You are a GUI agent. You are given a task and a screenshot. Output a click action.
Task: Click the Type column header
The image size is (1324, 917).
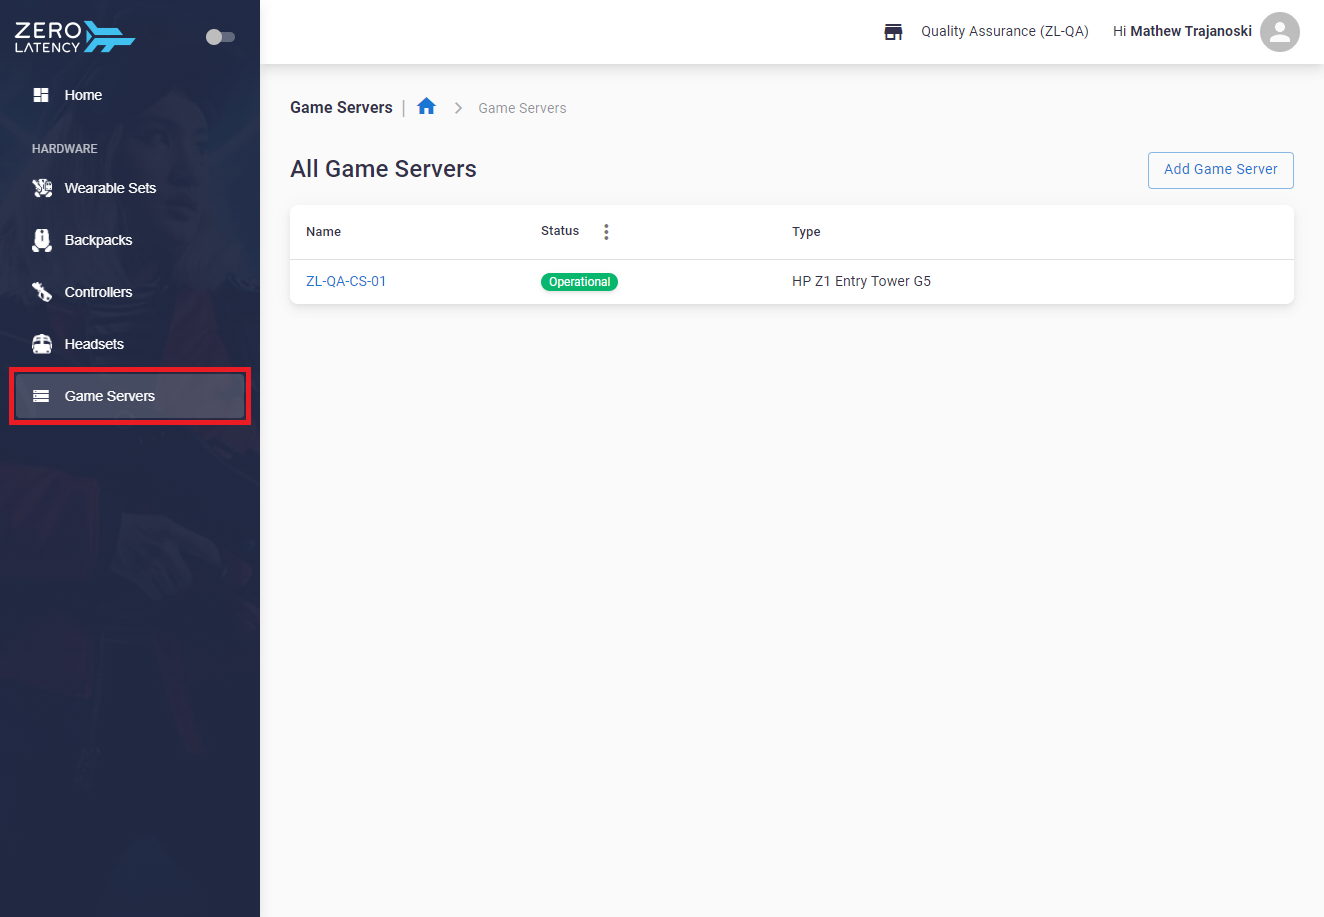(x=806, y=232)
